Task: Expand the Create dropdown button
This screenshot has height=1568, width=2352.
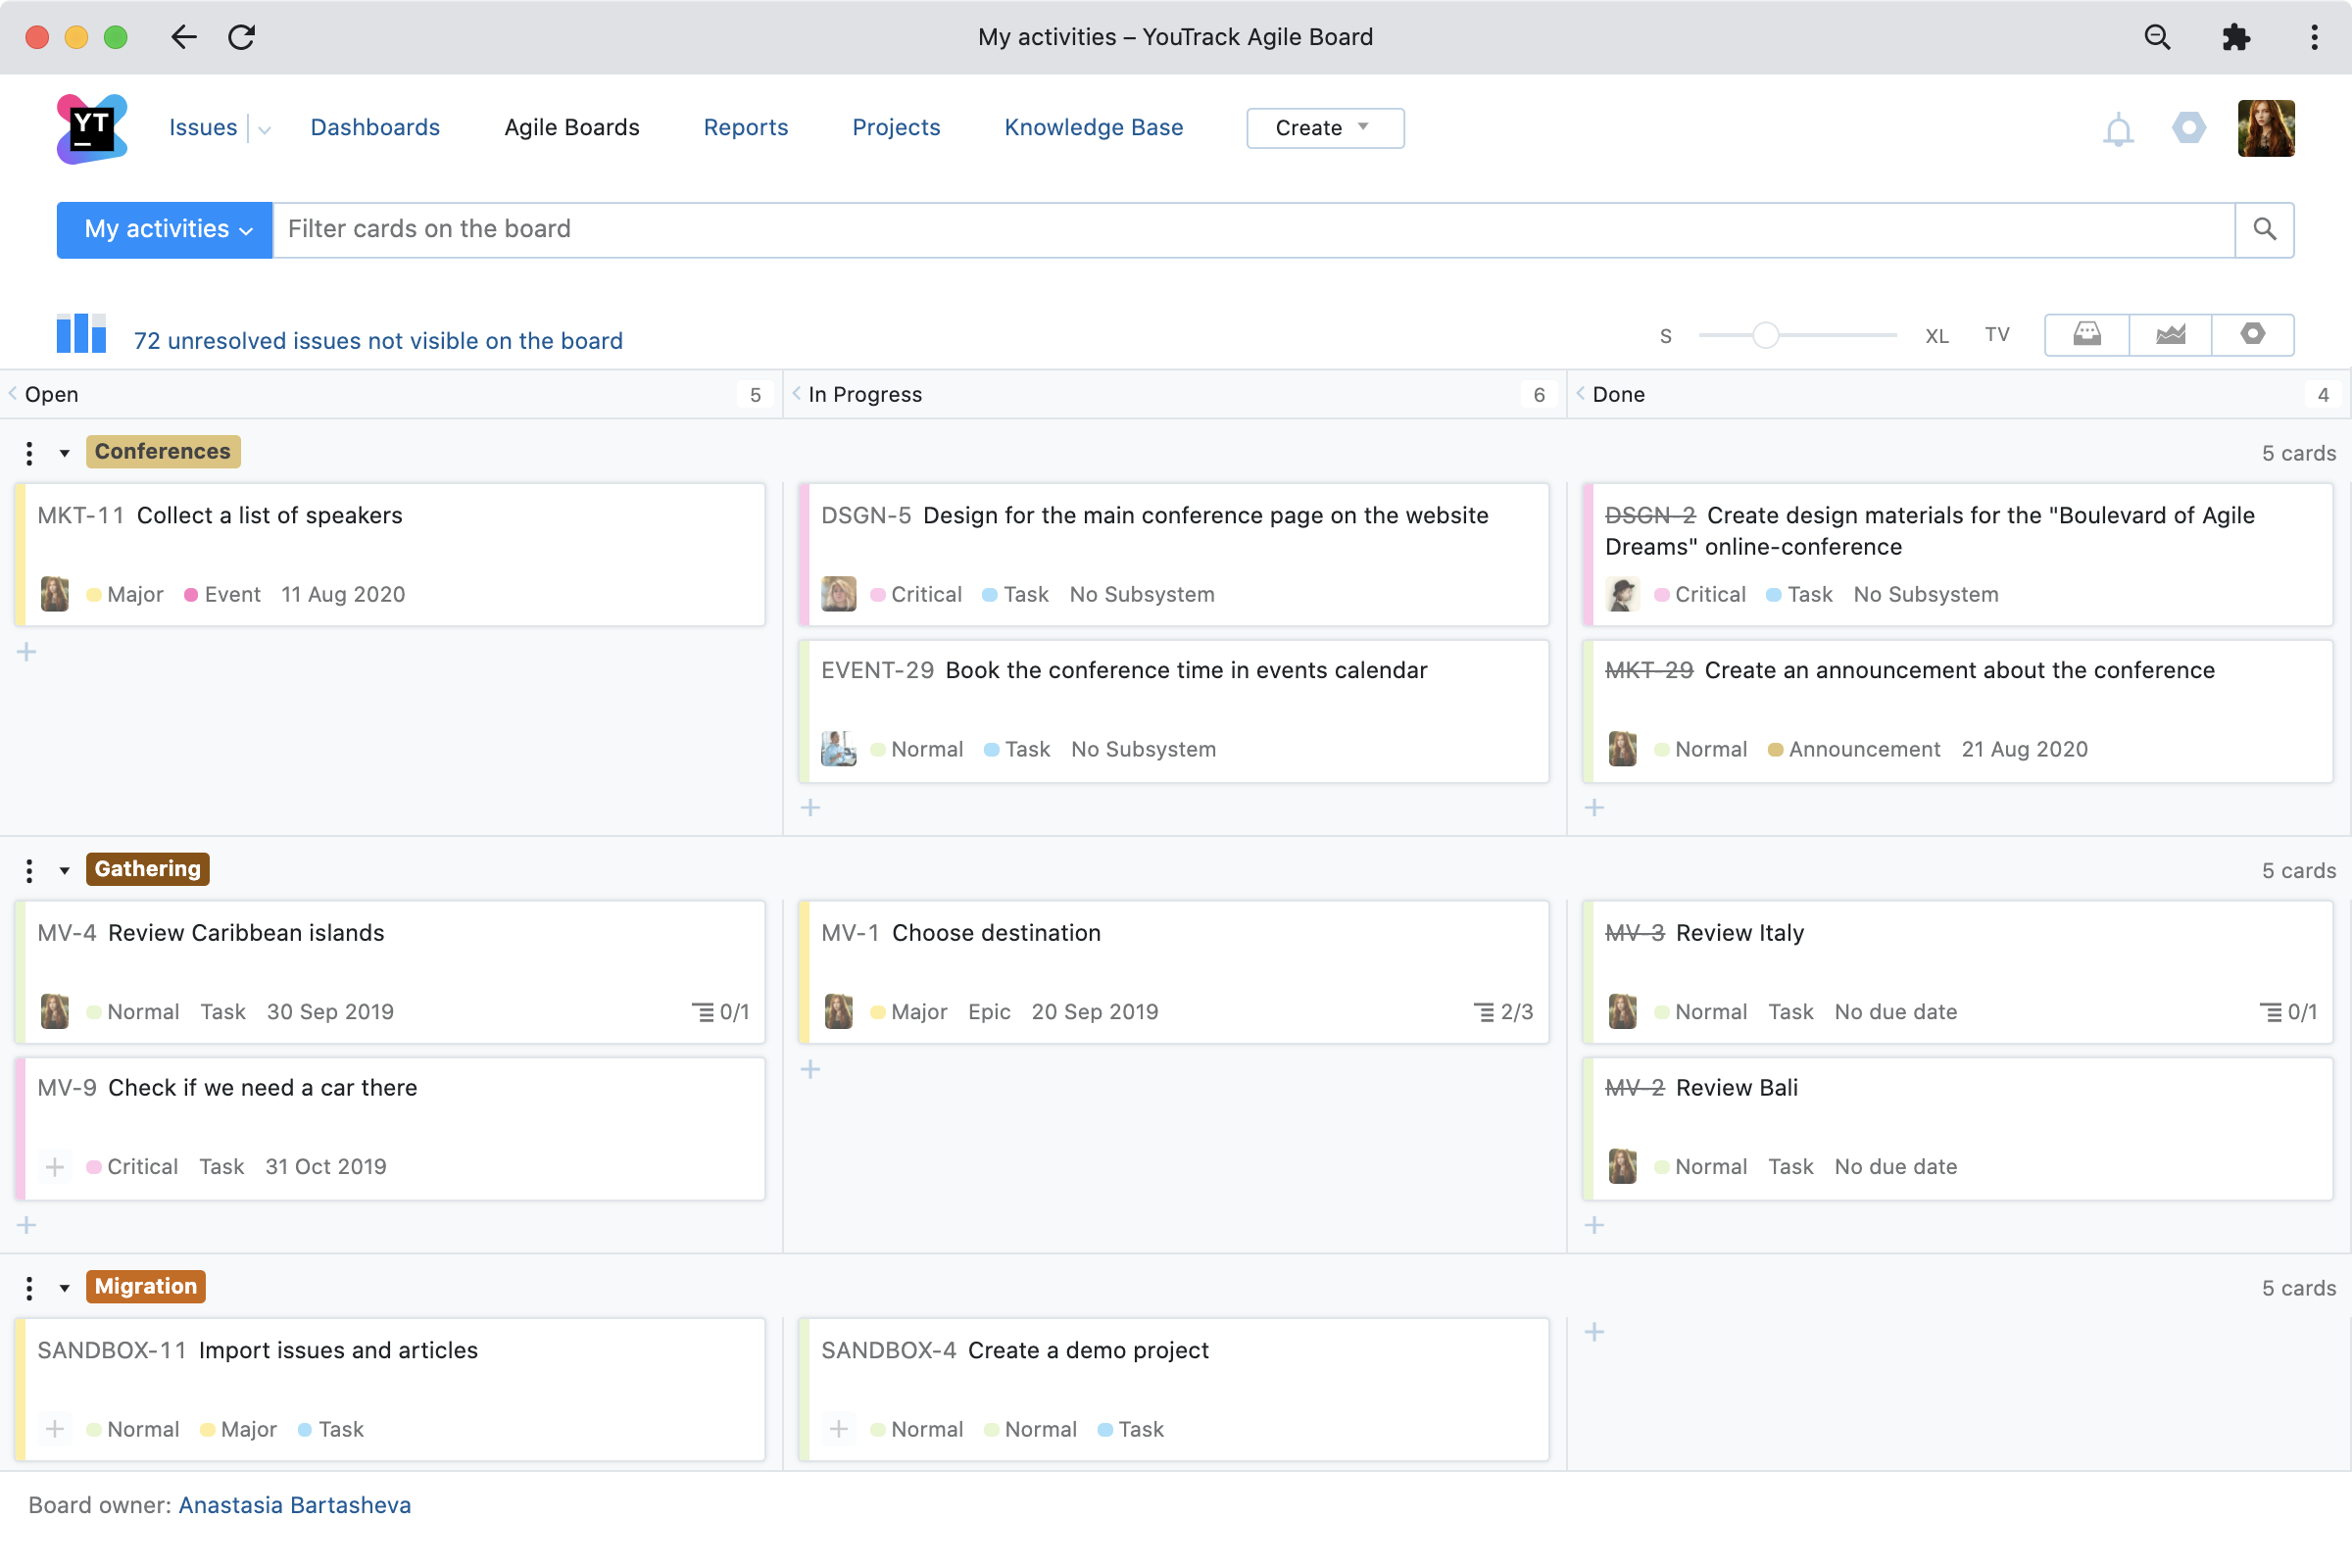Action: [1324, 128]
